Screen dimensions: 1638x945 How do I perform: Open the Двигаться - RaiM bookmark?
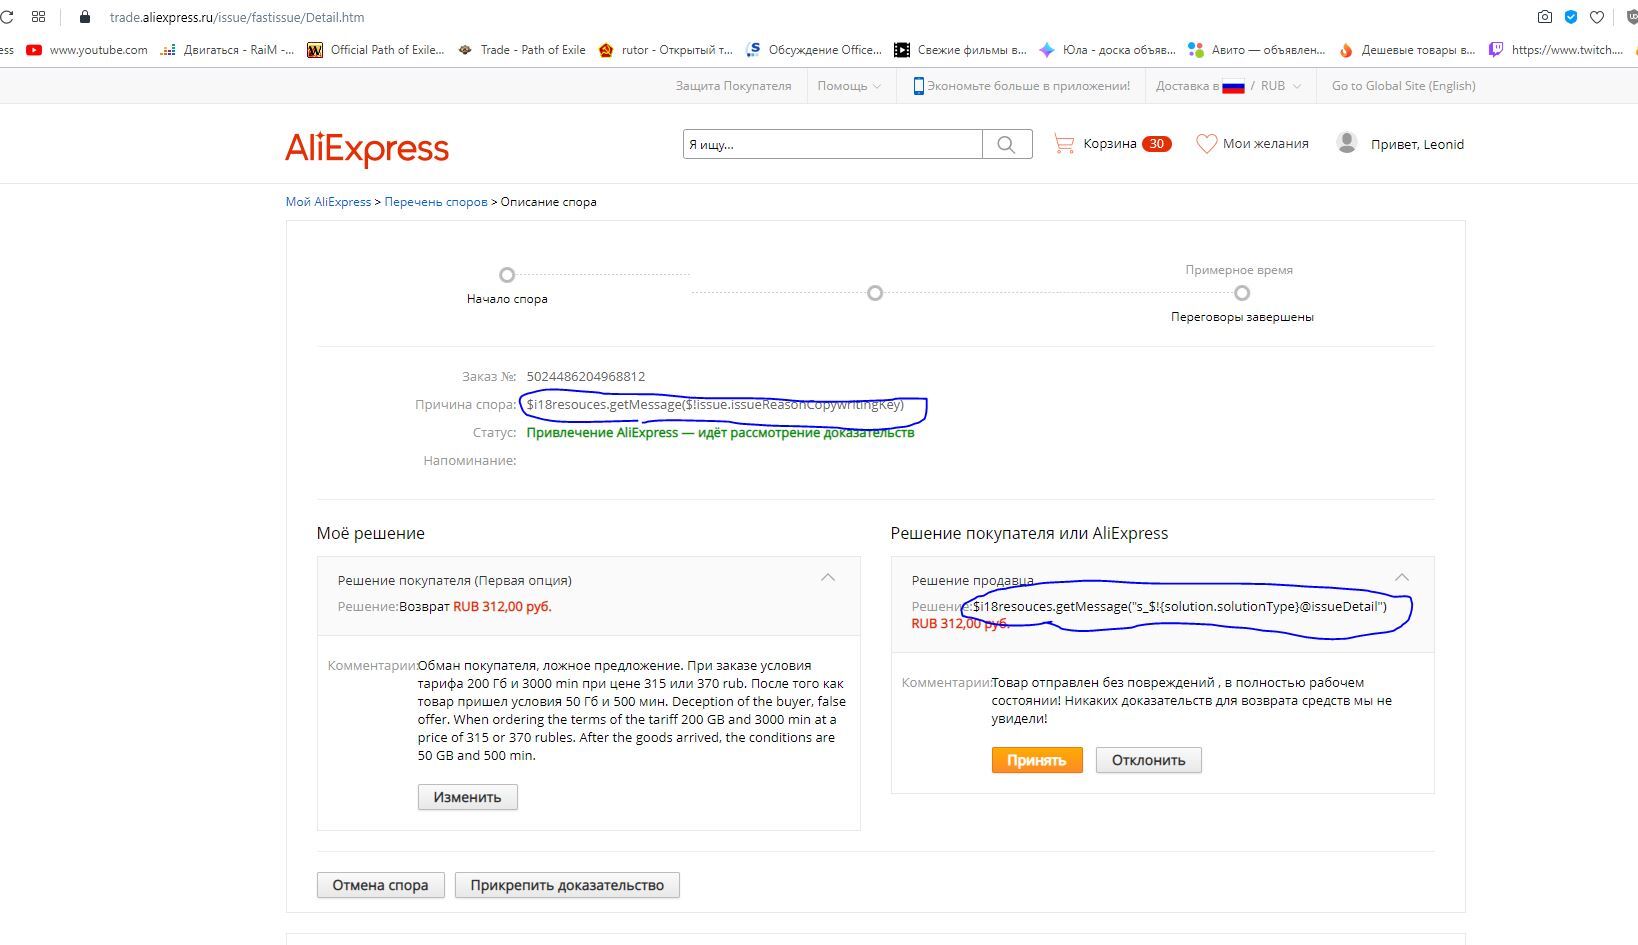[227, 50]
